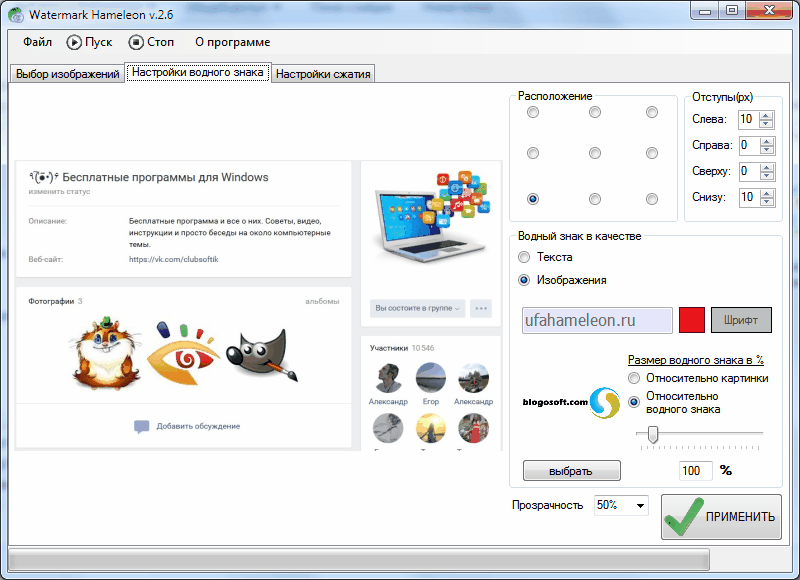Screen dimensions: 800x580
Task: Click the выбрать button
Action: point(571,471)
